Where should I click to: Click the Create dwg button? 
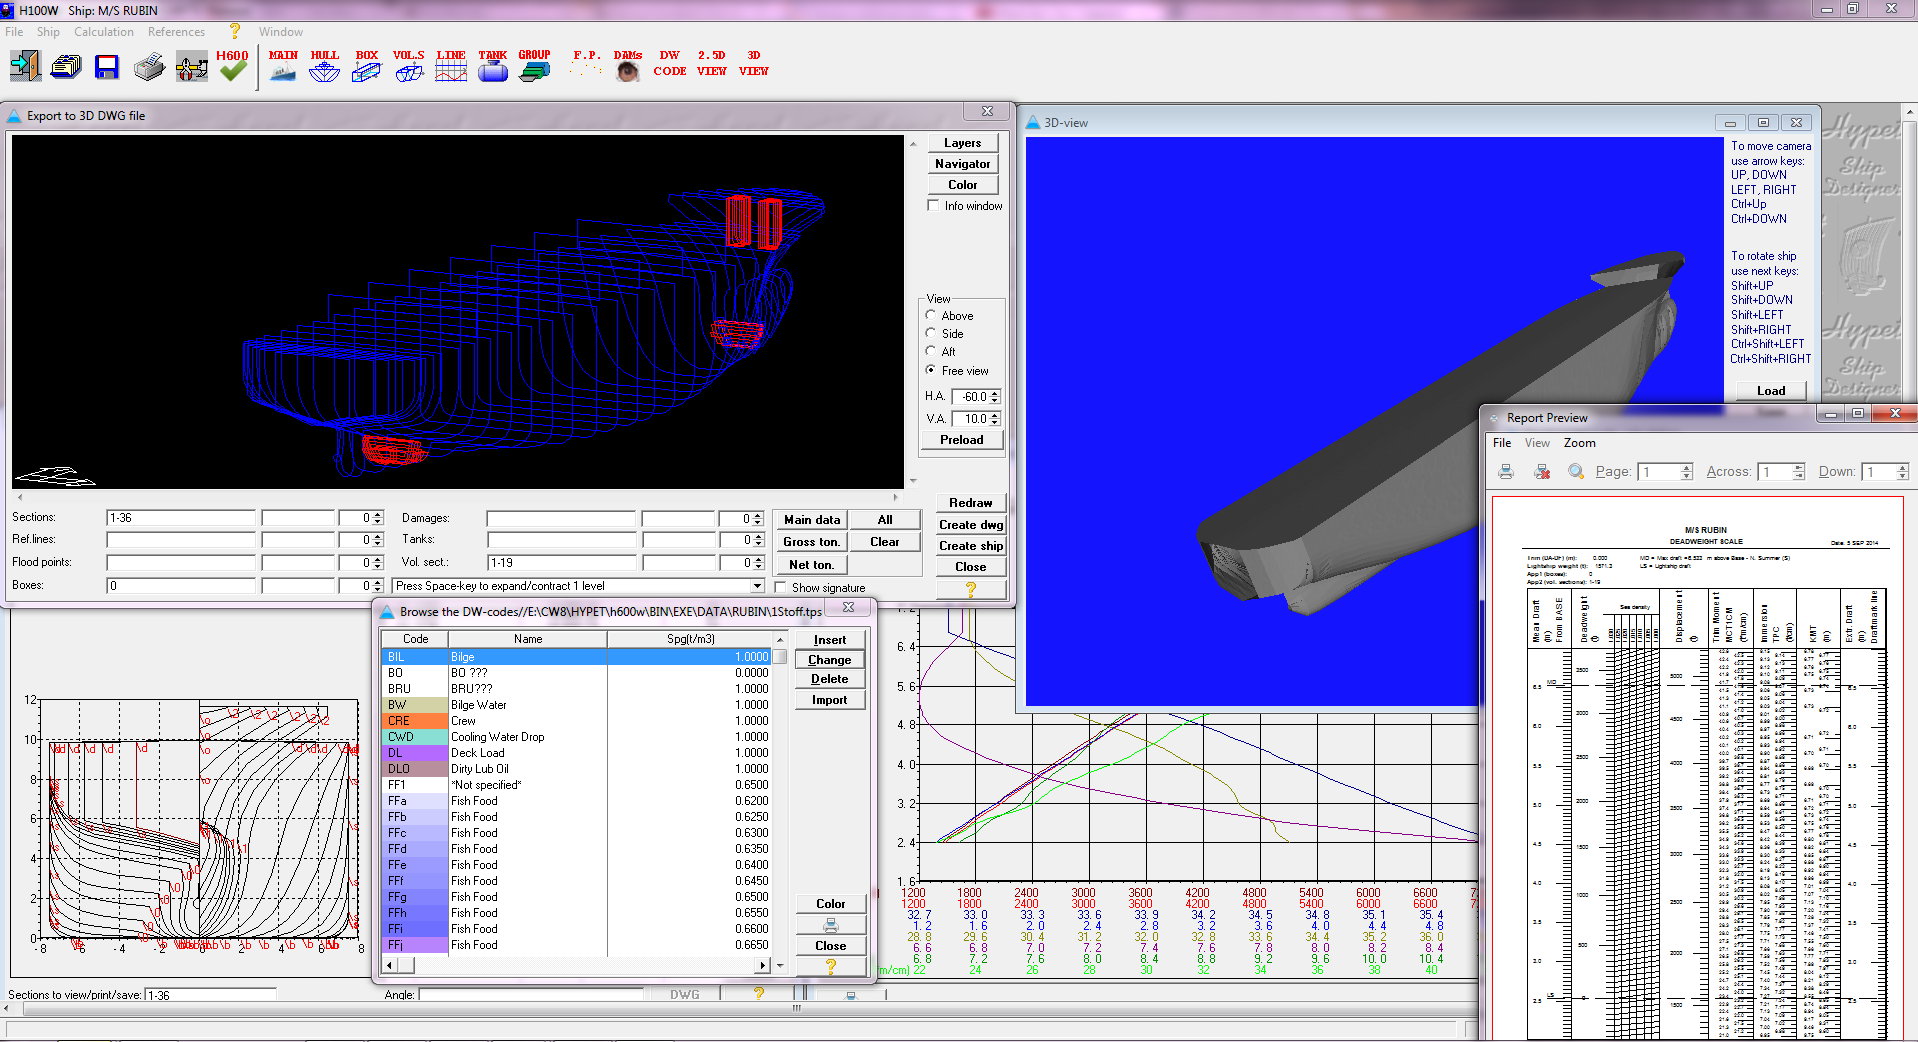[970, 525]
